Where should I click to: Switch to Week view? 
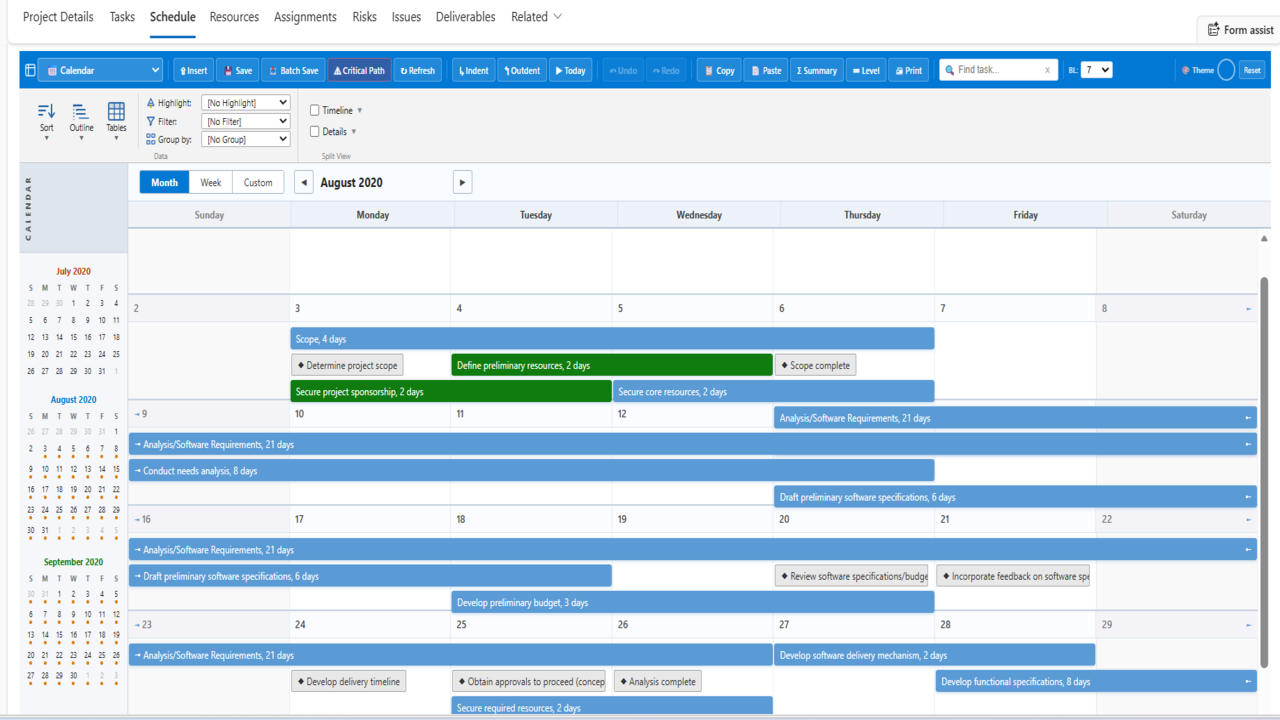click(211, 183)
